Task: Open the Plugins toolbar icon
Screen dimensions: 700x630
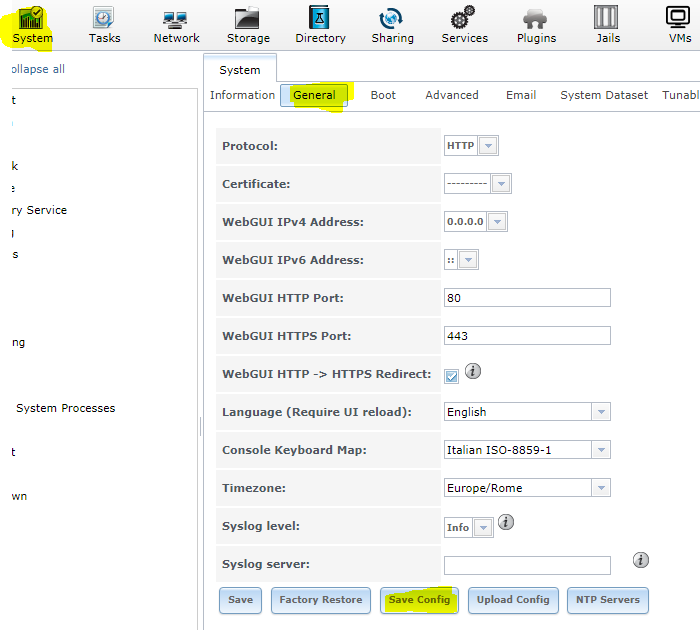Action: [x=536, y=25]
